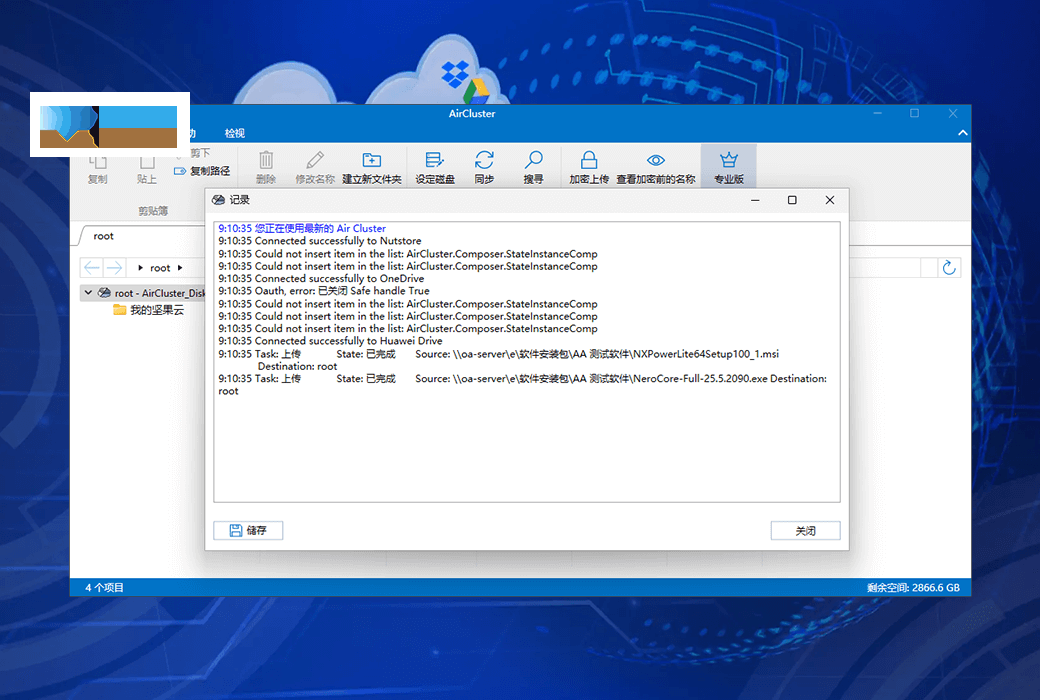
Task: Click the remaining space 2866.6 GB status
Action: [913, 587]
